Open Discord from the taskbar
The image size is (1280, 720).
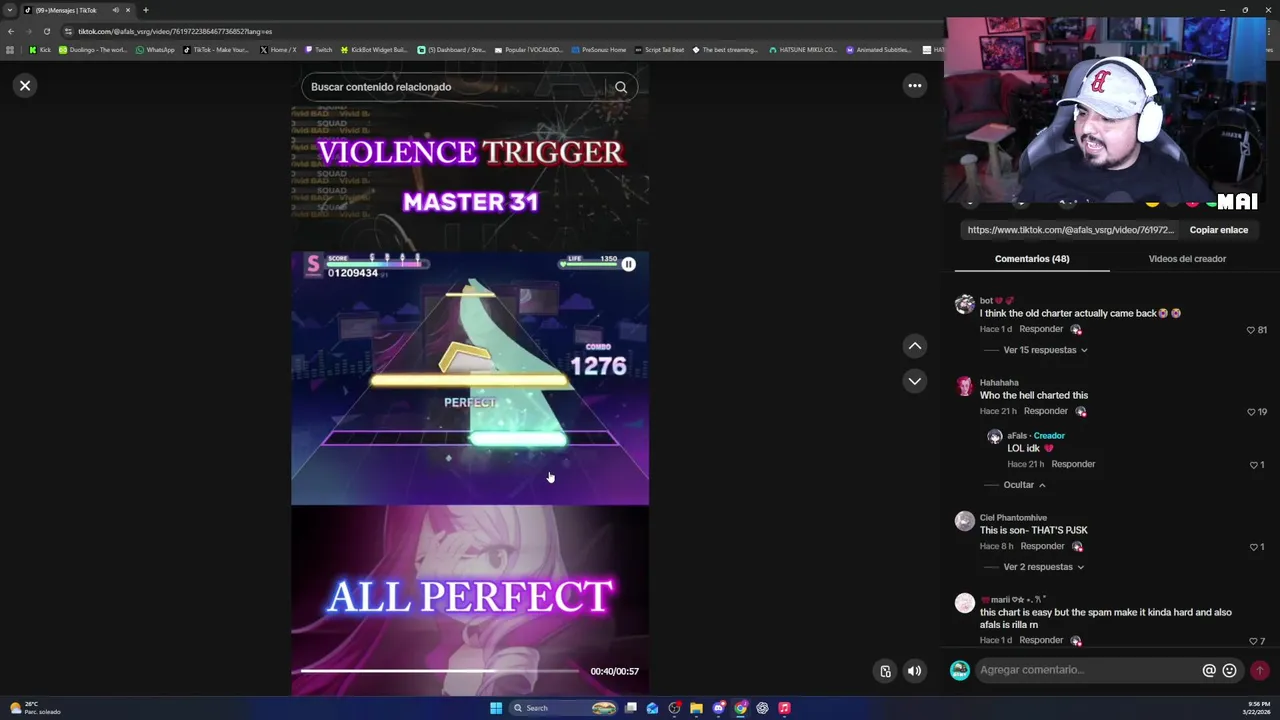tap(718, 708)
